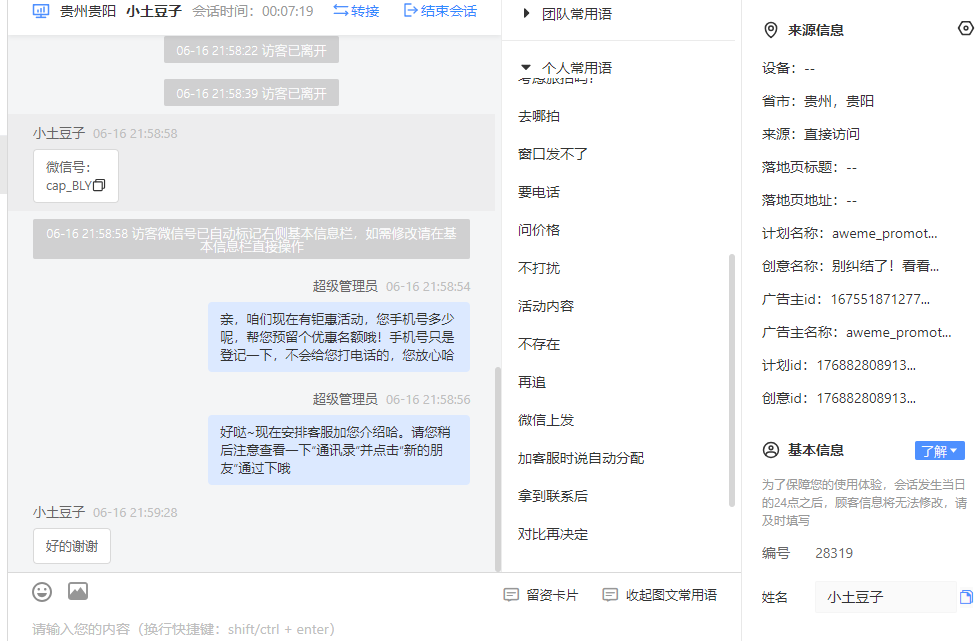The width and height of the screenshot is (980, 641).
Task: Click the image upload icon
Action: coord(78,591)
